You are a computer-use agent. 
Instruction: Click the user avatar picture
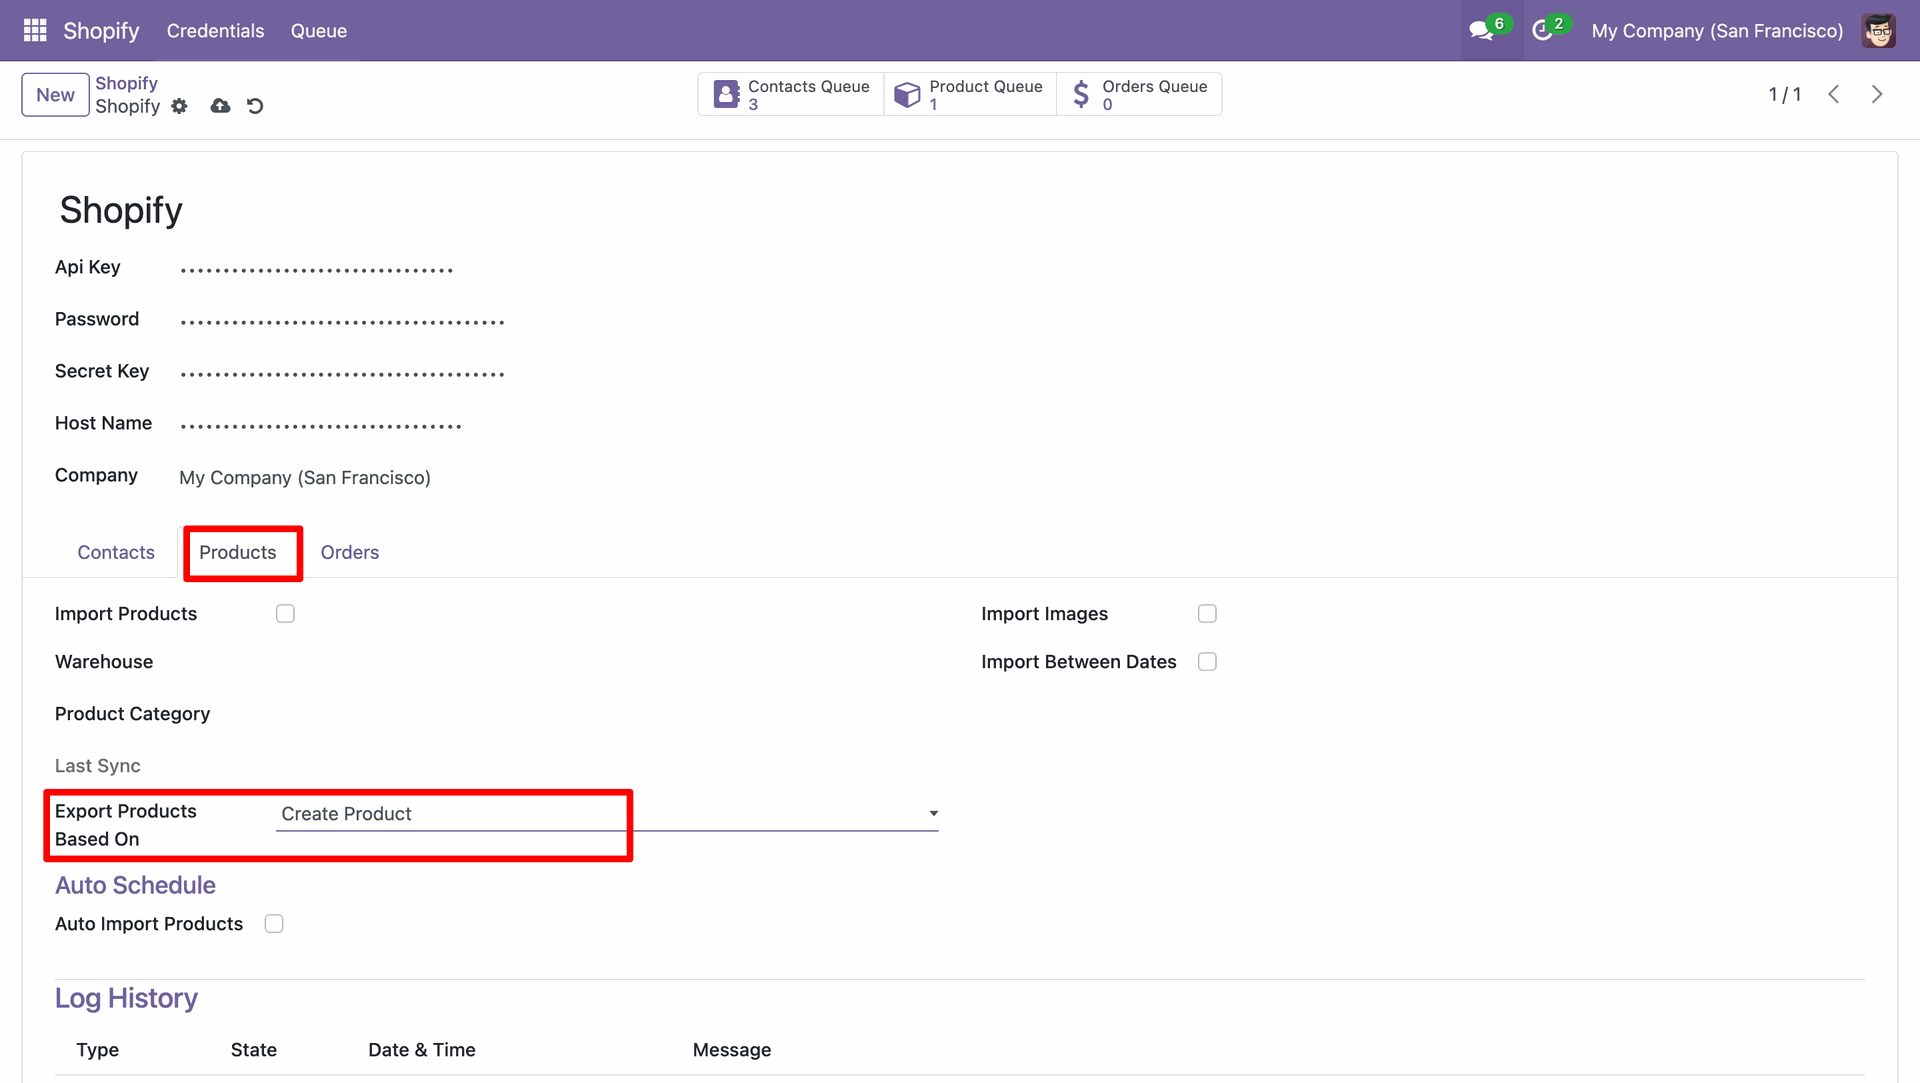(x=1879, y=31)
